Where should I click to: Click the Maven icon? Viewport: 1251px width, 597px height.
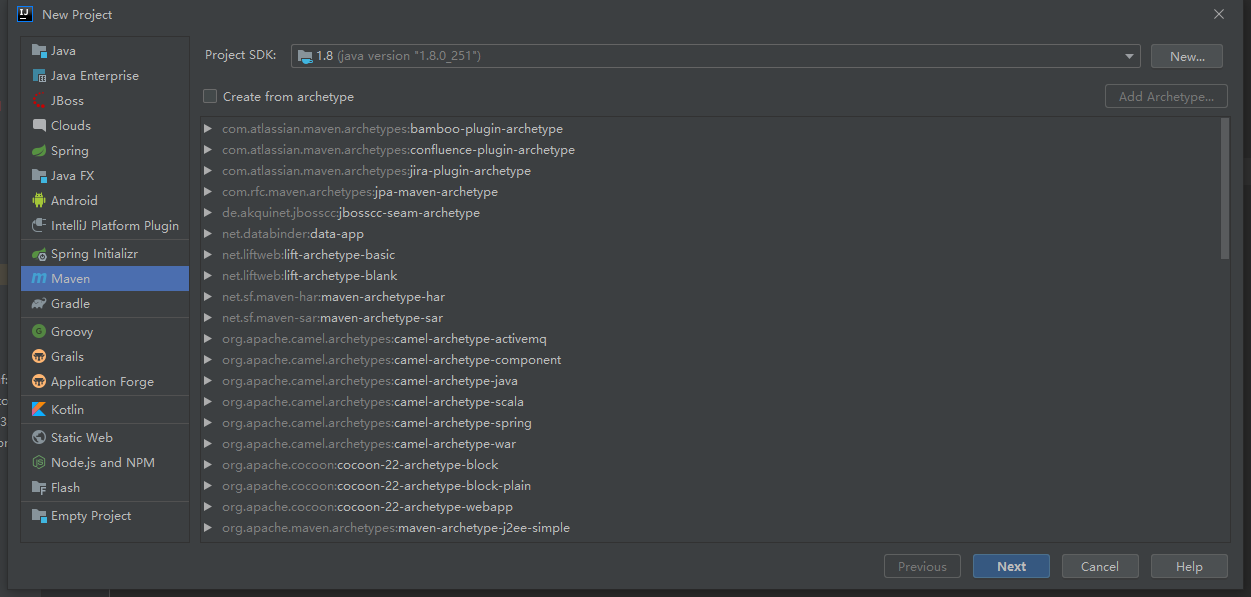tap(39, 279)
